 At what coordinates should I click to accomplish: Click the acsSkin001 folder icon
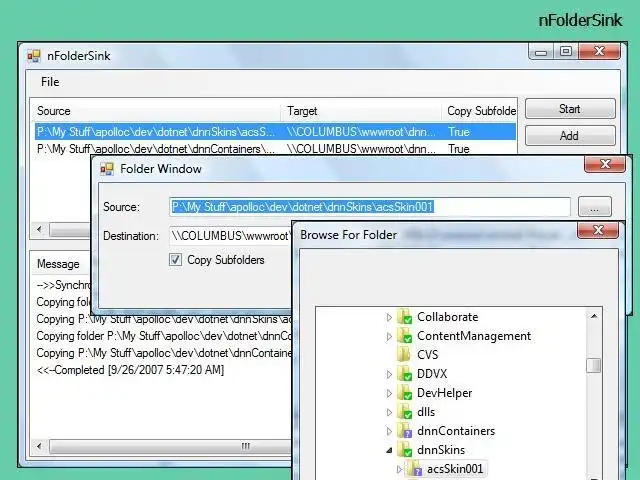pyautogui.click(x=416, y=469)
